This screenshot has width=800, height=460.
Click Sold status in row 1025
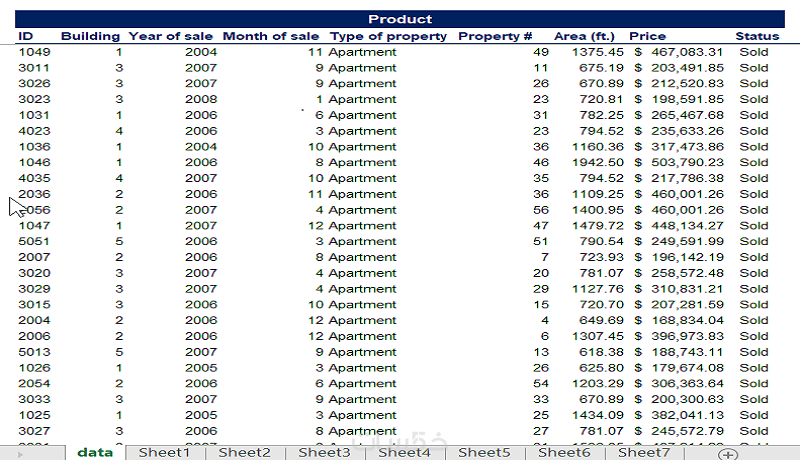754,415
